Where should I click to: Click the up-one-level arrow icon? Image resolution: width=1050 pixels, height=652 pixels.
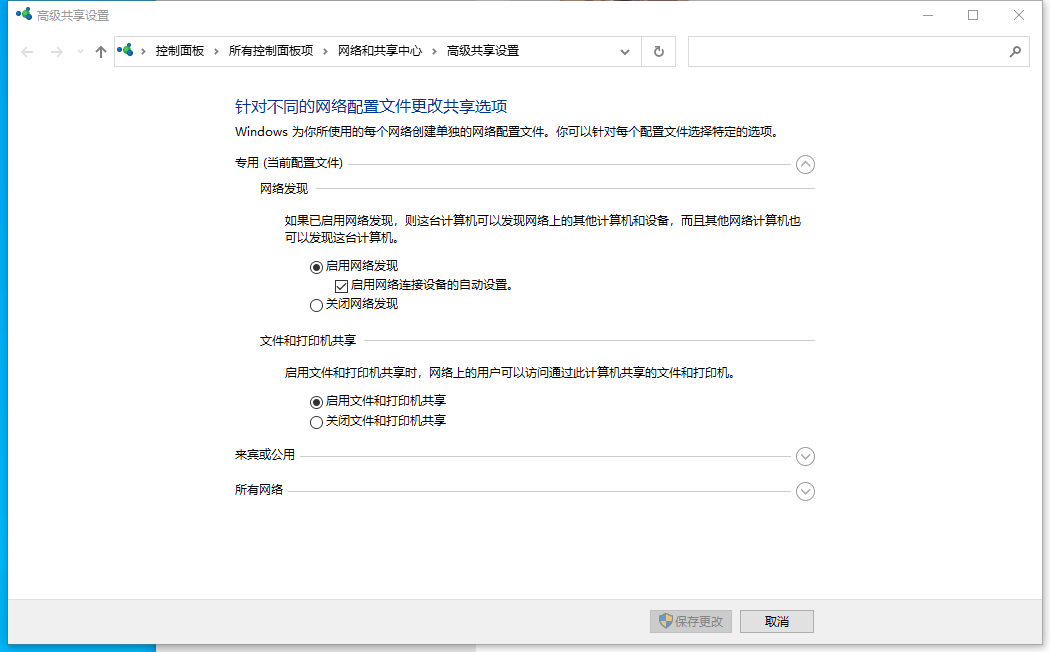[100, 52]
